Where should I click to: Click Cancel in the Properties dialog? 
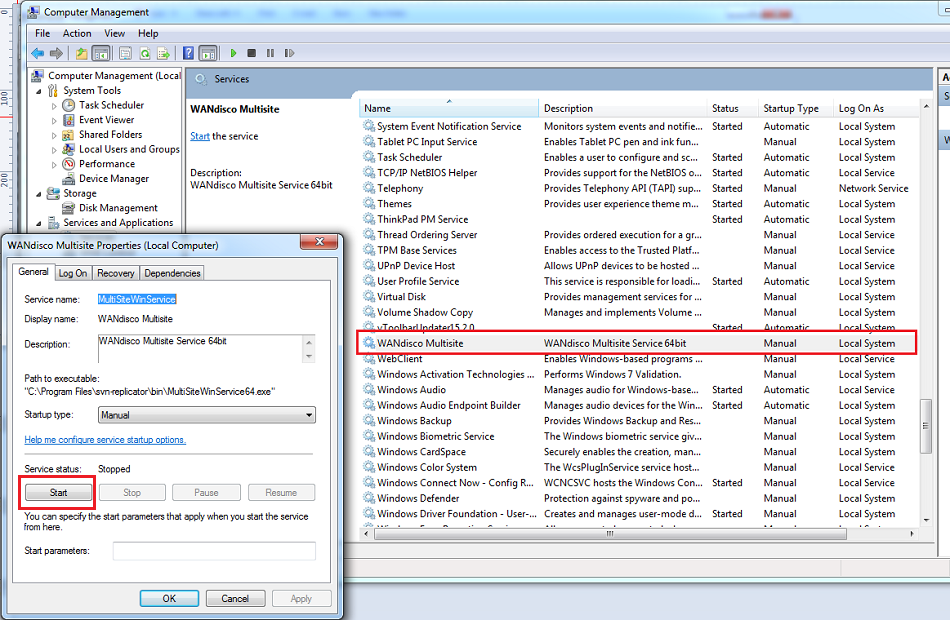coord(235,598)
